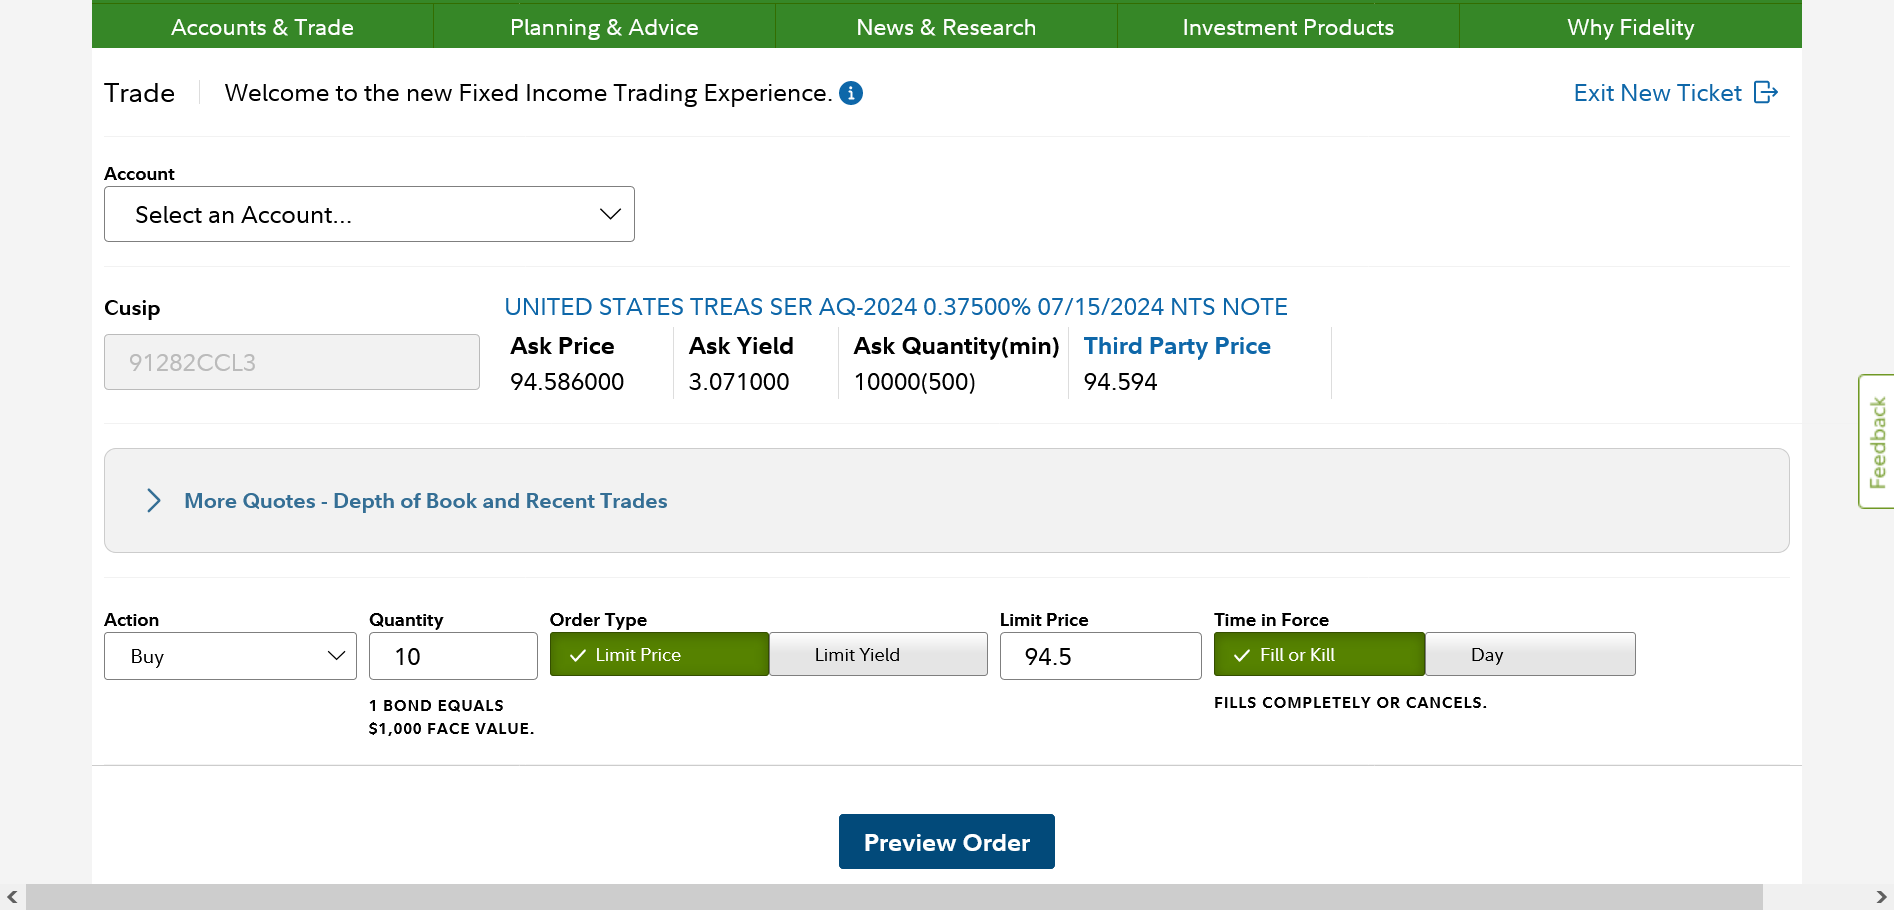Open the United States Treas note link
Image resolution: width=1894 pixels, height=910 pixels.
896,307
